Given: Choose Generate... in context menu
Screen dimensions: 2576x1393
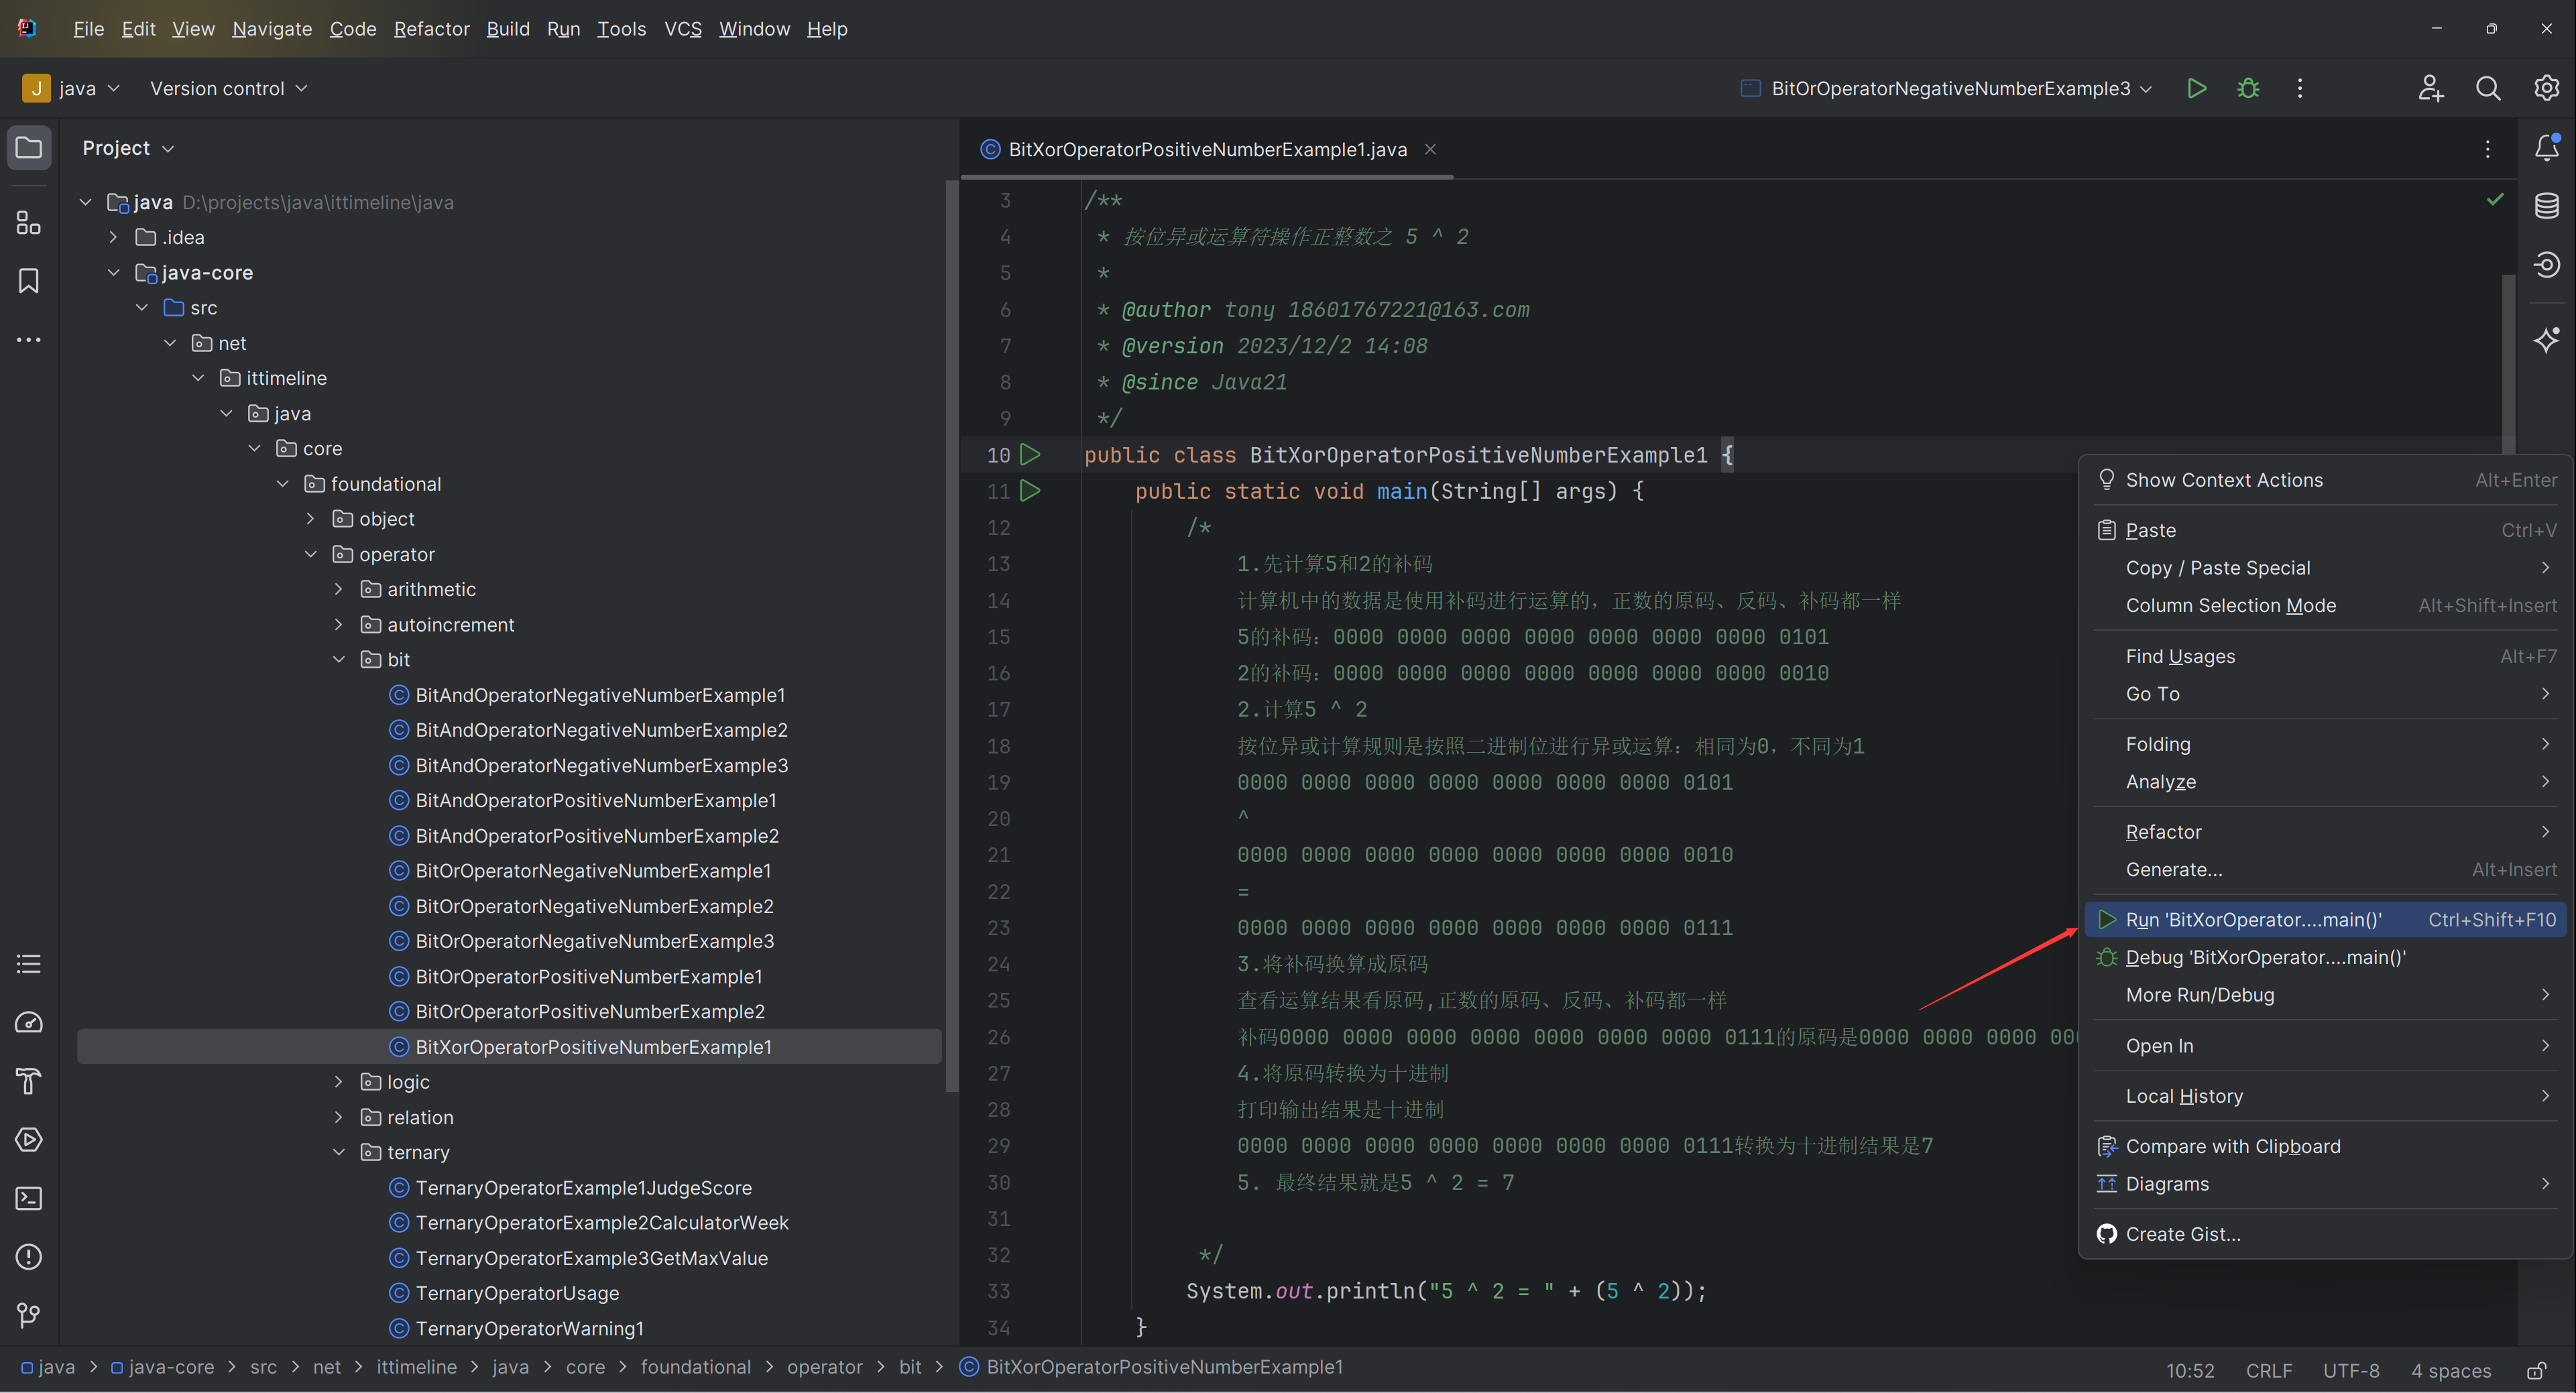Looking at the screenshot, I should coord(2325,870).
